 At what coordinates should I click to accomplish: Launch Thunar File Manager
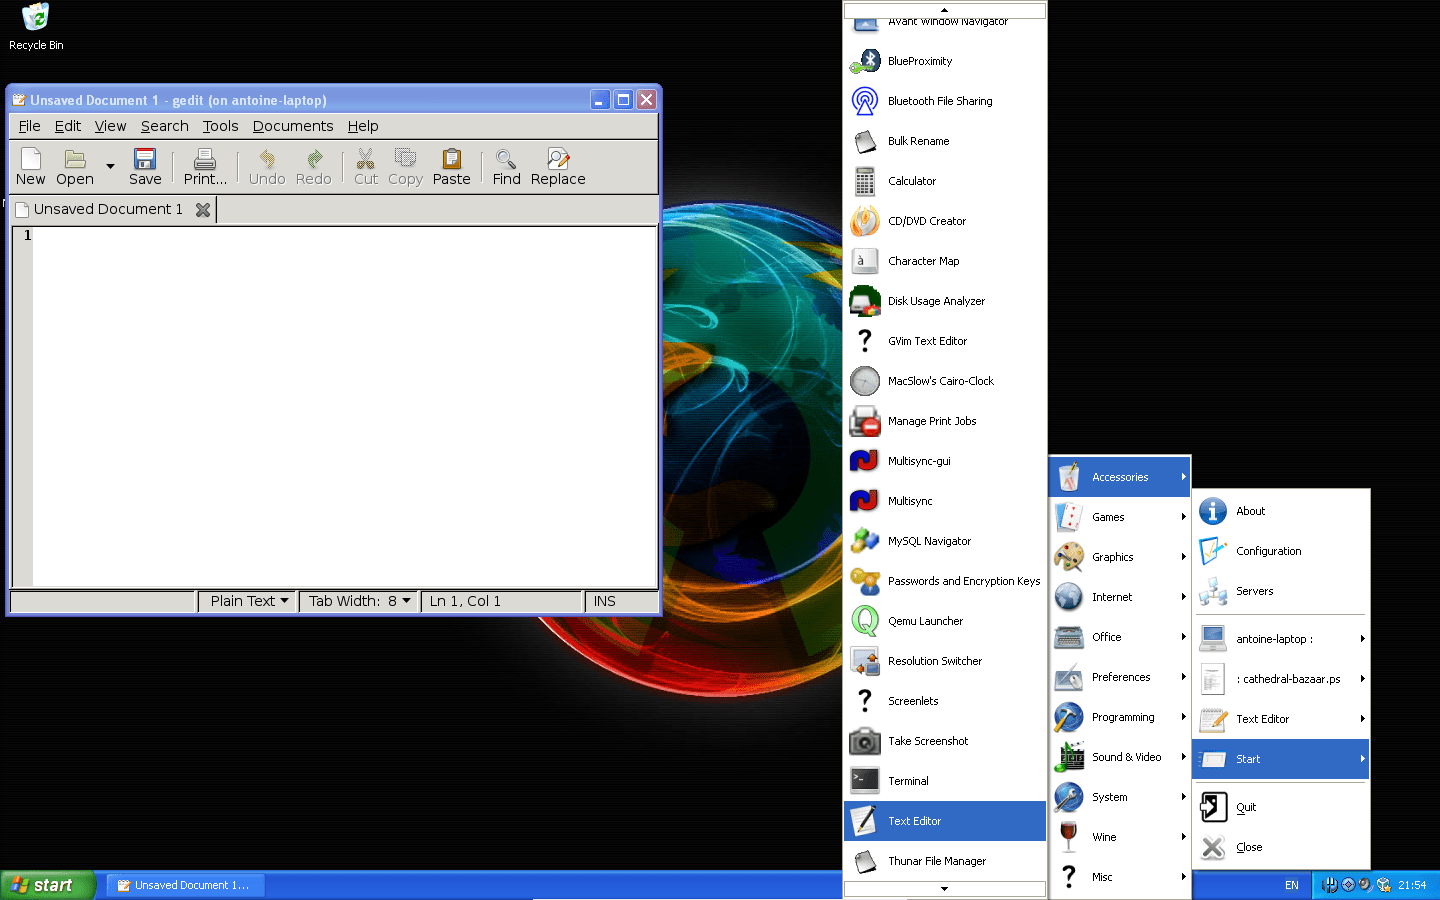(x=937, y=861)
